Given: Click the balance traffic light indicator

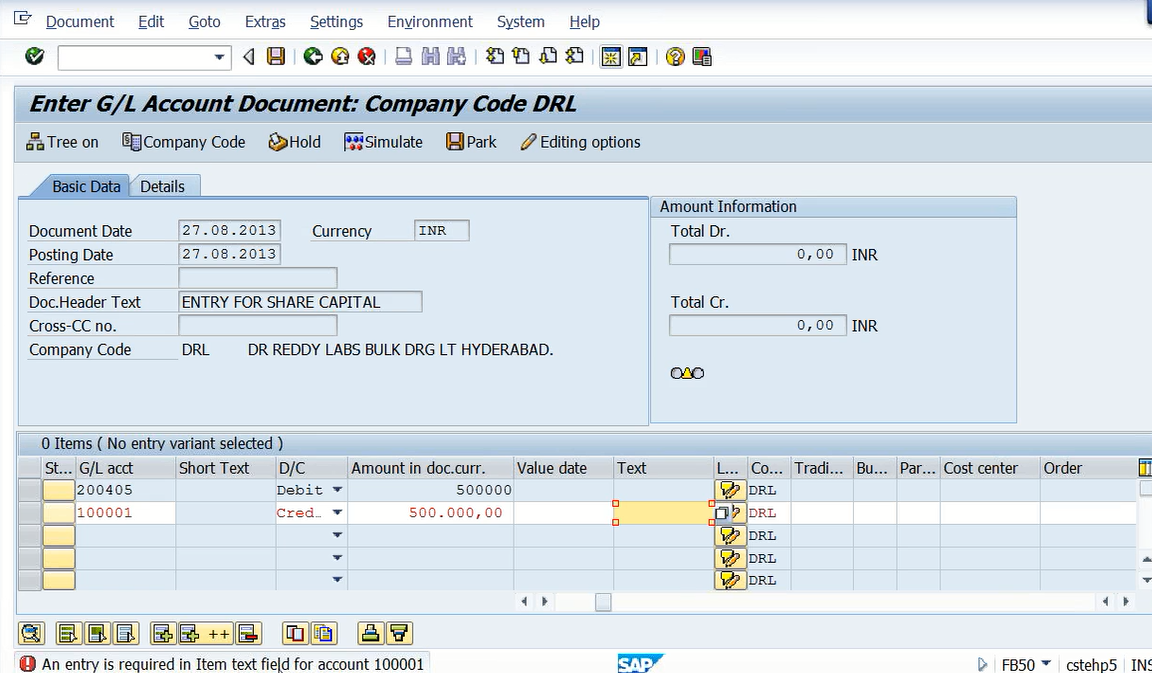Looking at the screenshot, I should click(687, 373).
